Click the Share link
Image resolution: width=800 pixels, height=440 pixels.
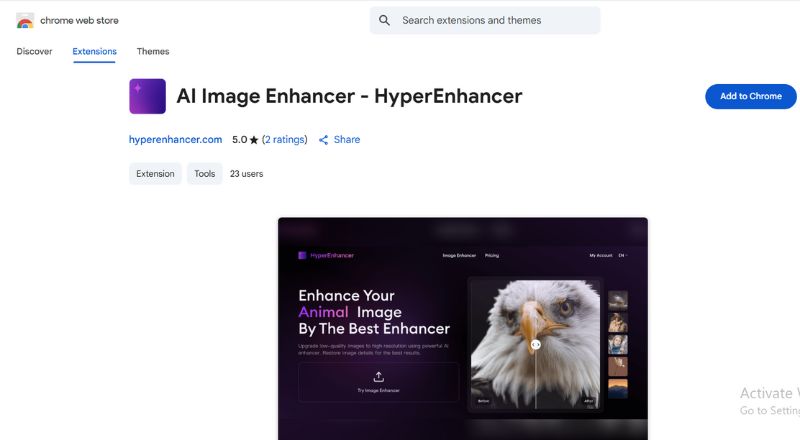coord(347,140)
